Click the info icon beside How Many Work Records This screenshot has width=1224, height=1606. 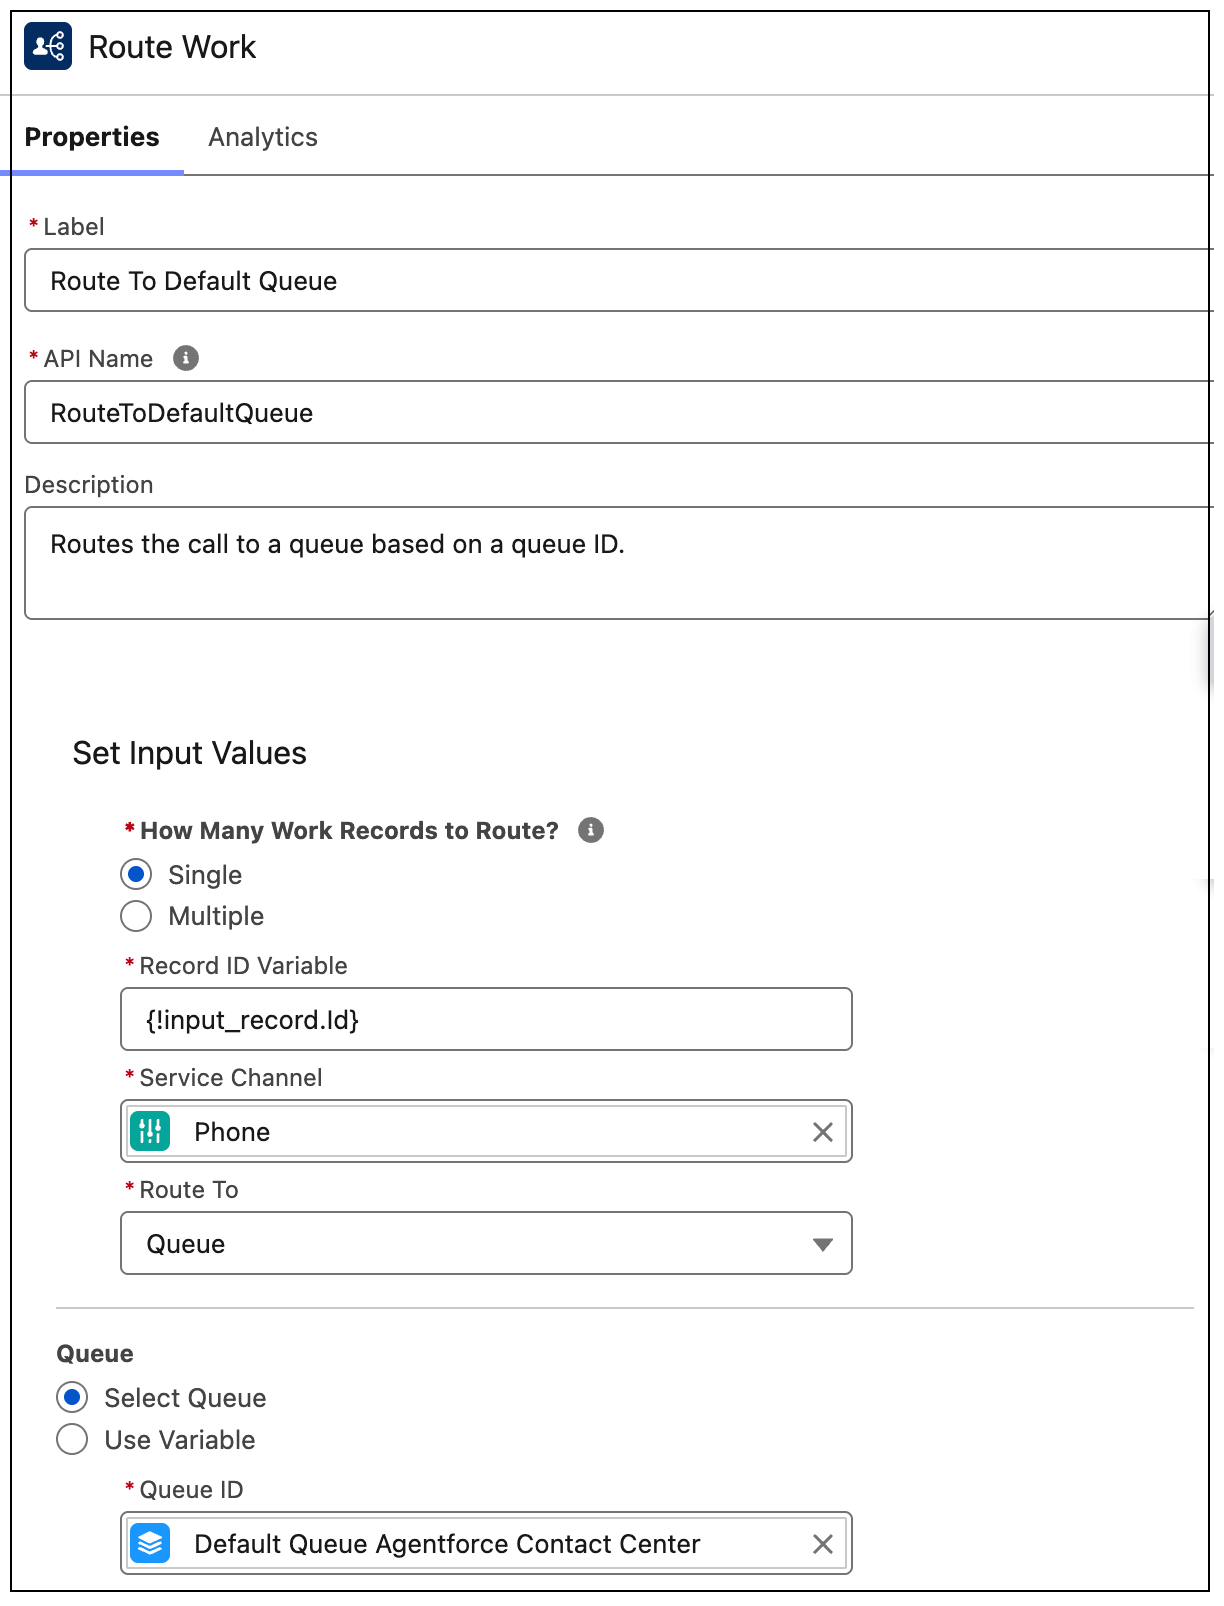pyautogui.click(x=591, y=830)
